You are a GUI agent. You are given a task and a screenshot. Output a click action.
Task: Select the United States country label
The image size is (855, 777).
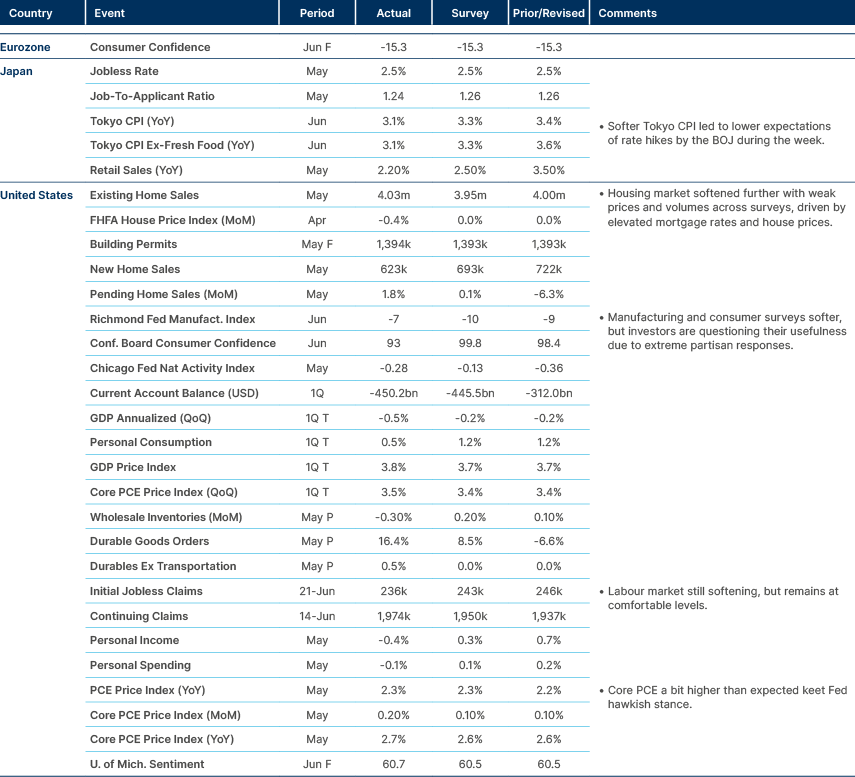tap(37, 195)
